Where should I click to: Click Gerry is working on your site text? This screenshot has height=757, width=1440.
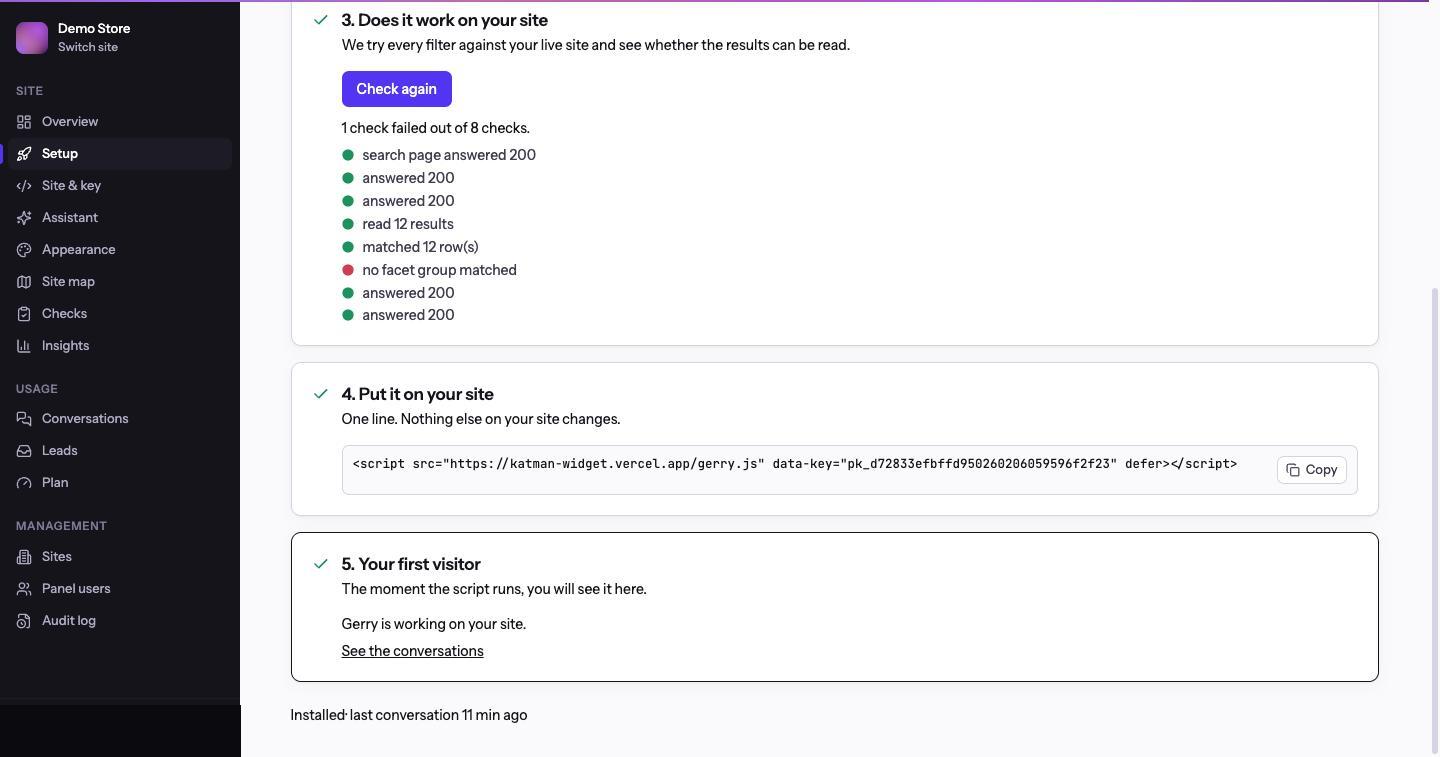point(434,624)
